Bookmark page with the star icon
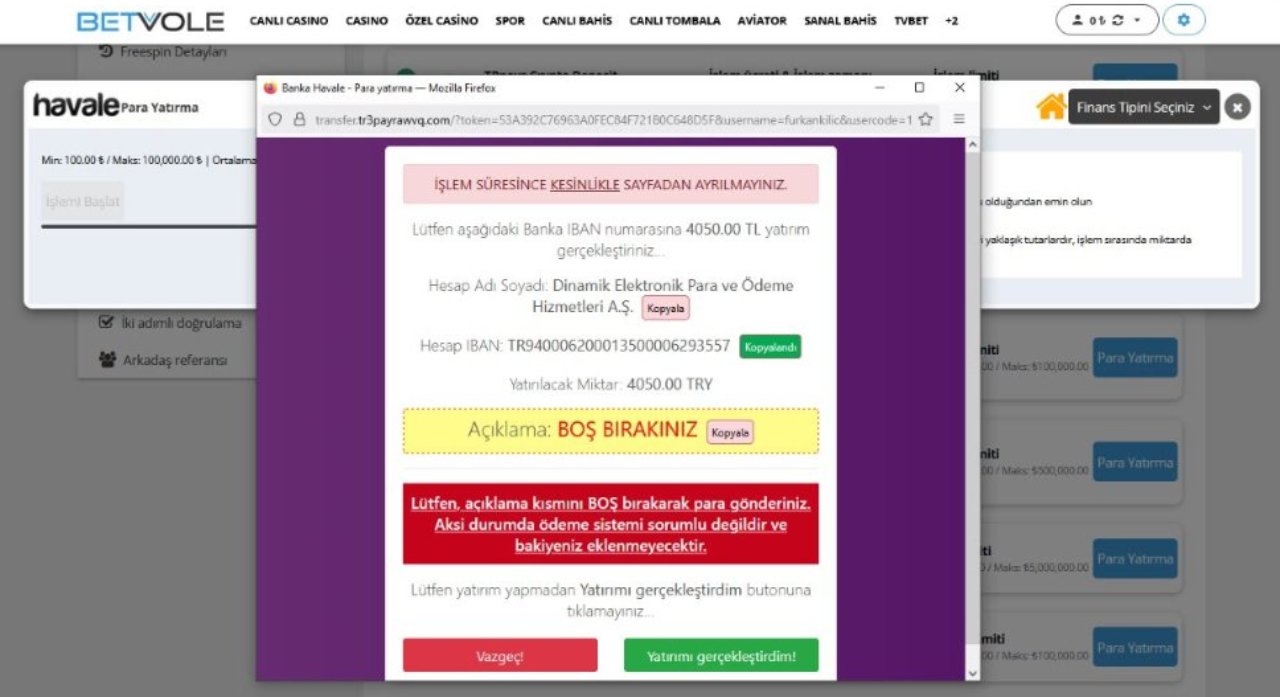This screenshot has height=697, width=1280. [x=926, y=119]
